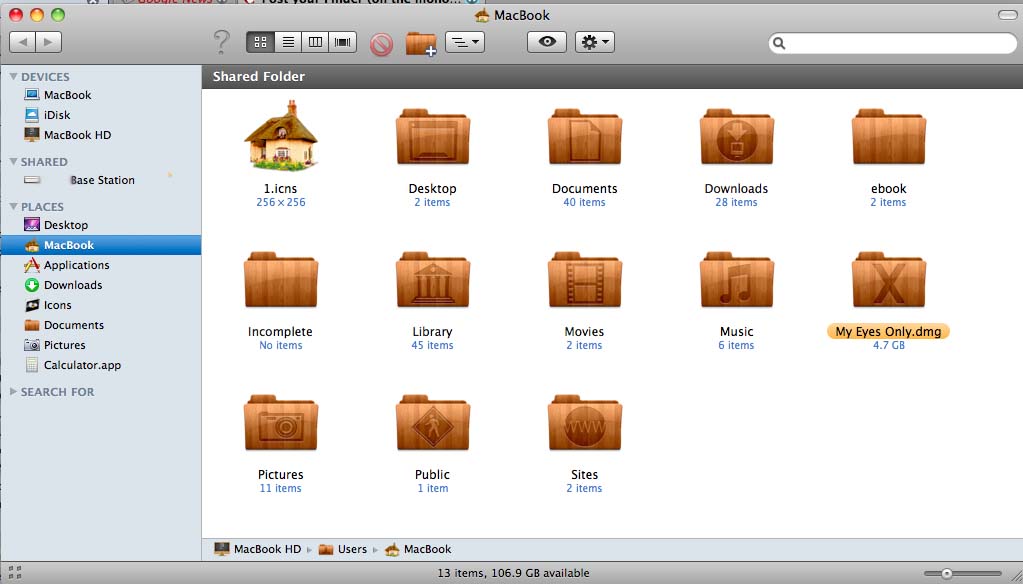This screenshot has width=1023, height=584.
Task: Open Icons in the sidebar
Action: (100, 305)
